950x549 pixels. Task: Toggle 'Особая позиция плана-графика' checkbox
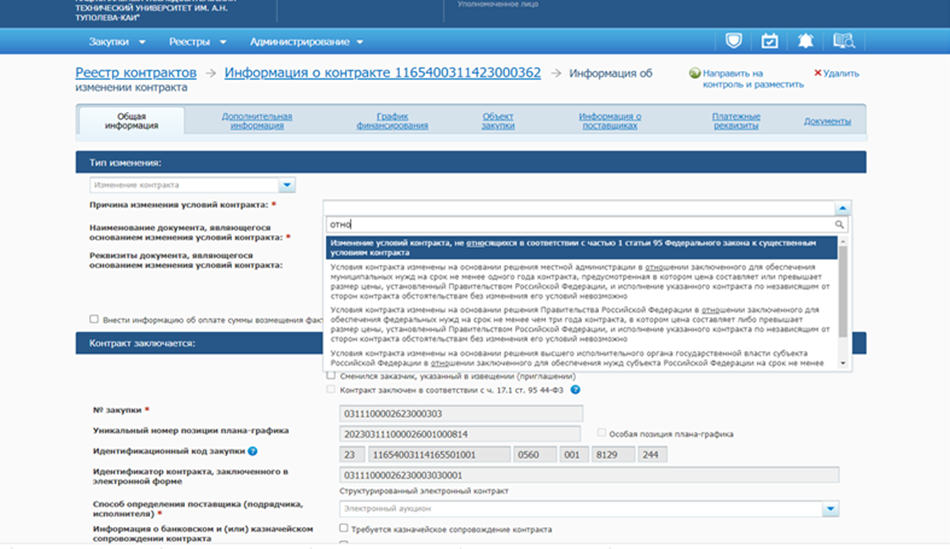tap(601, 433)
